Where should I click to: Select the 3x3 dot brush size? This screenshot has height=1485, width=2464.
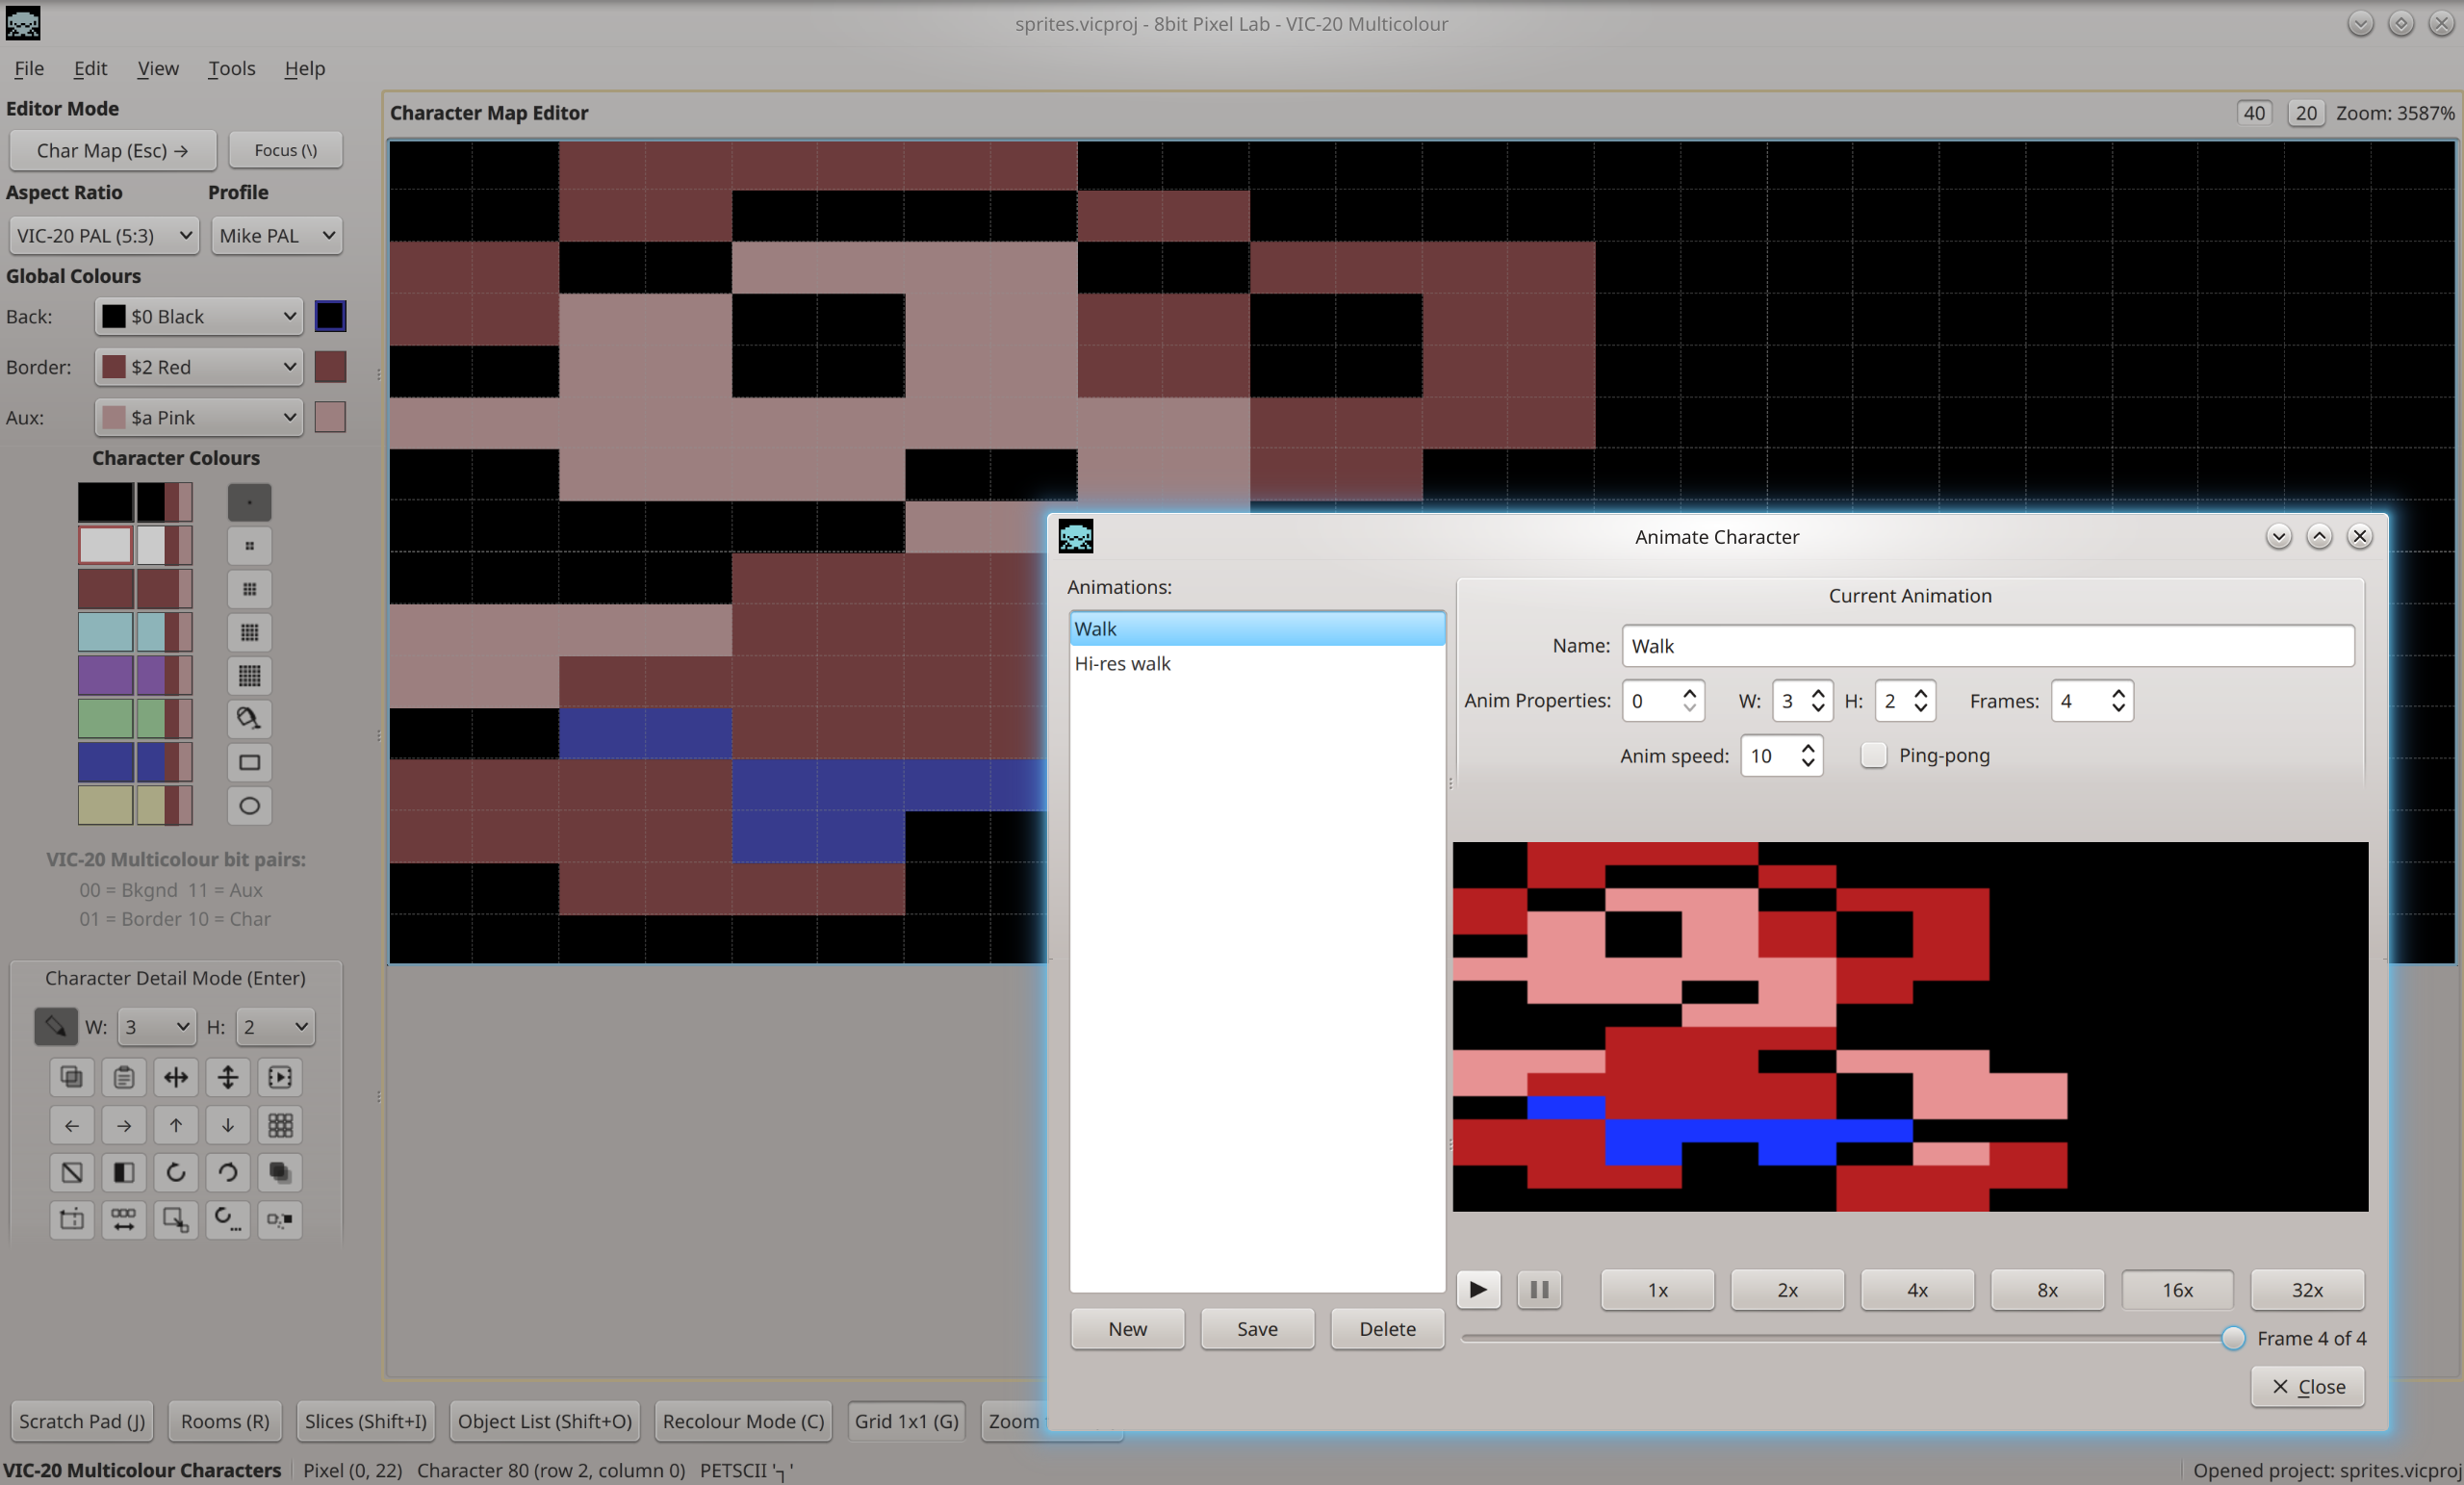(x=249, y=589)
